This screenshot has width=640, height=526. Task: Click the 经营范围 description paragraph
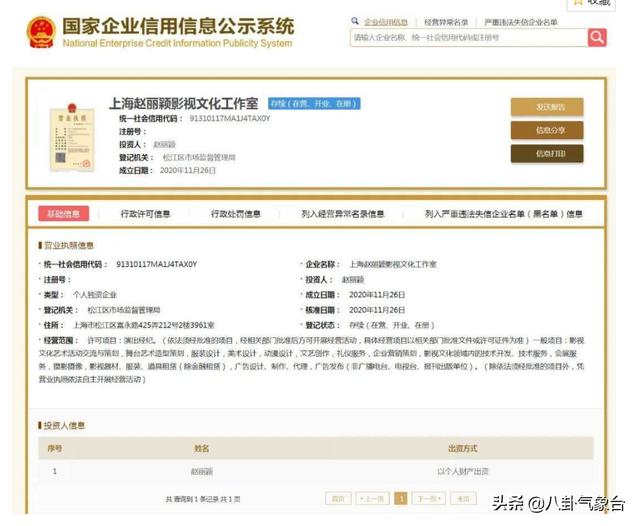311,360
